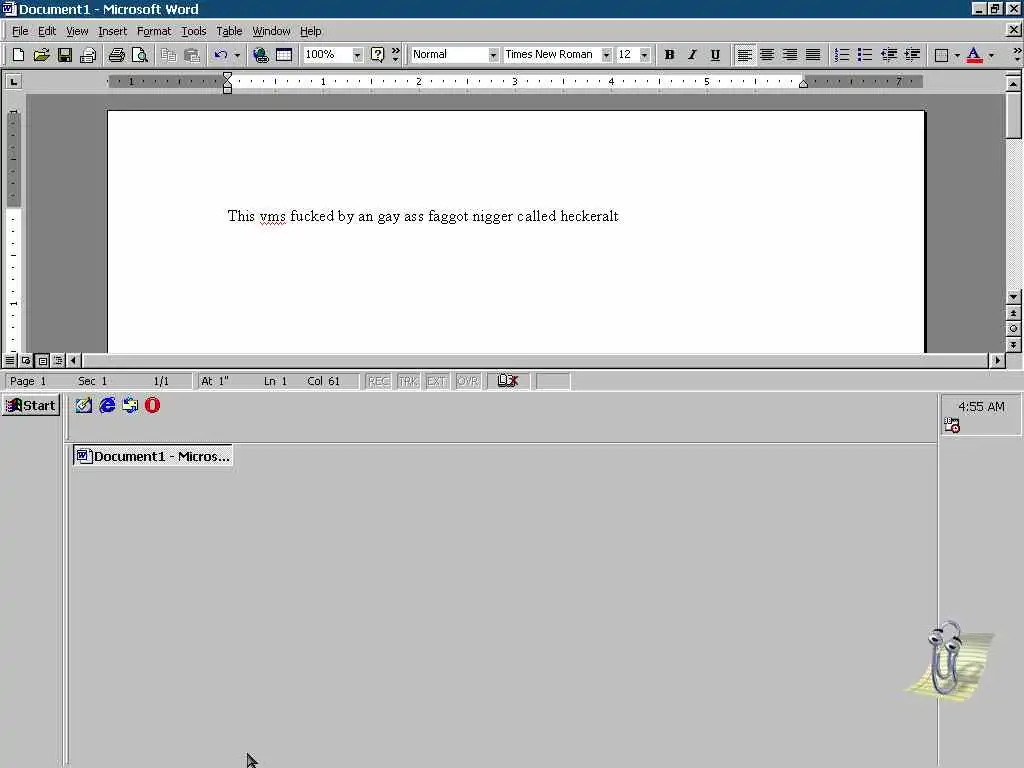Screen dimensions: 1024x768
Task: Click Next Page double-arrow button
Action: (1013, 345)
